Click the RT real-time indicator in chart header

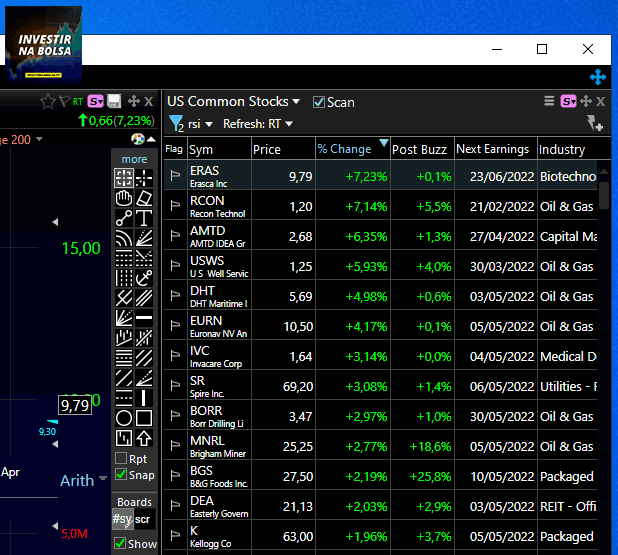(78, 102)
